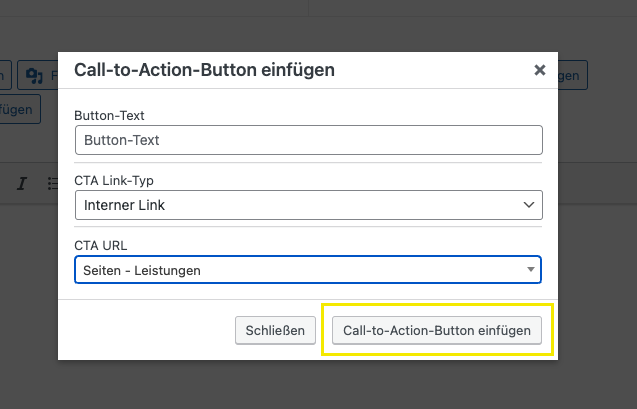Click the cut-off button at far left top row
Viewport: 637px width, 409px height.
[4, 75]
